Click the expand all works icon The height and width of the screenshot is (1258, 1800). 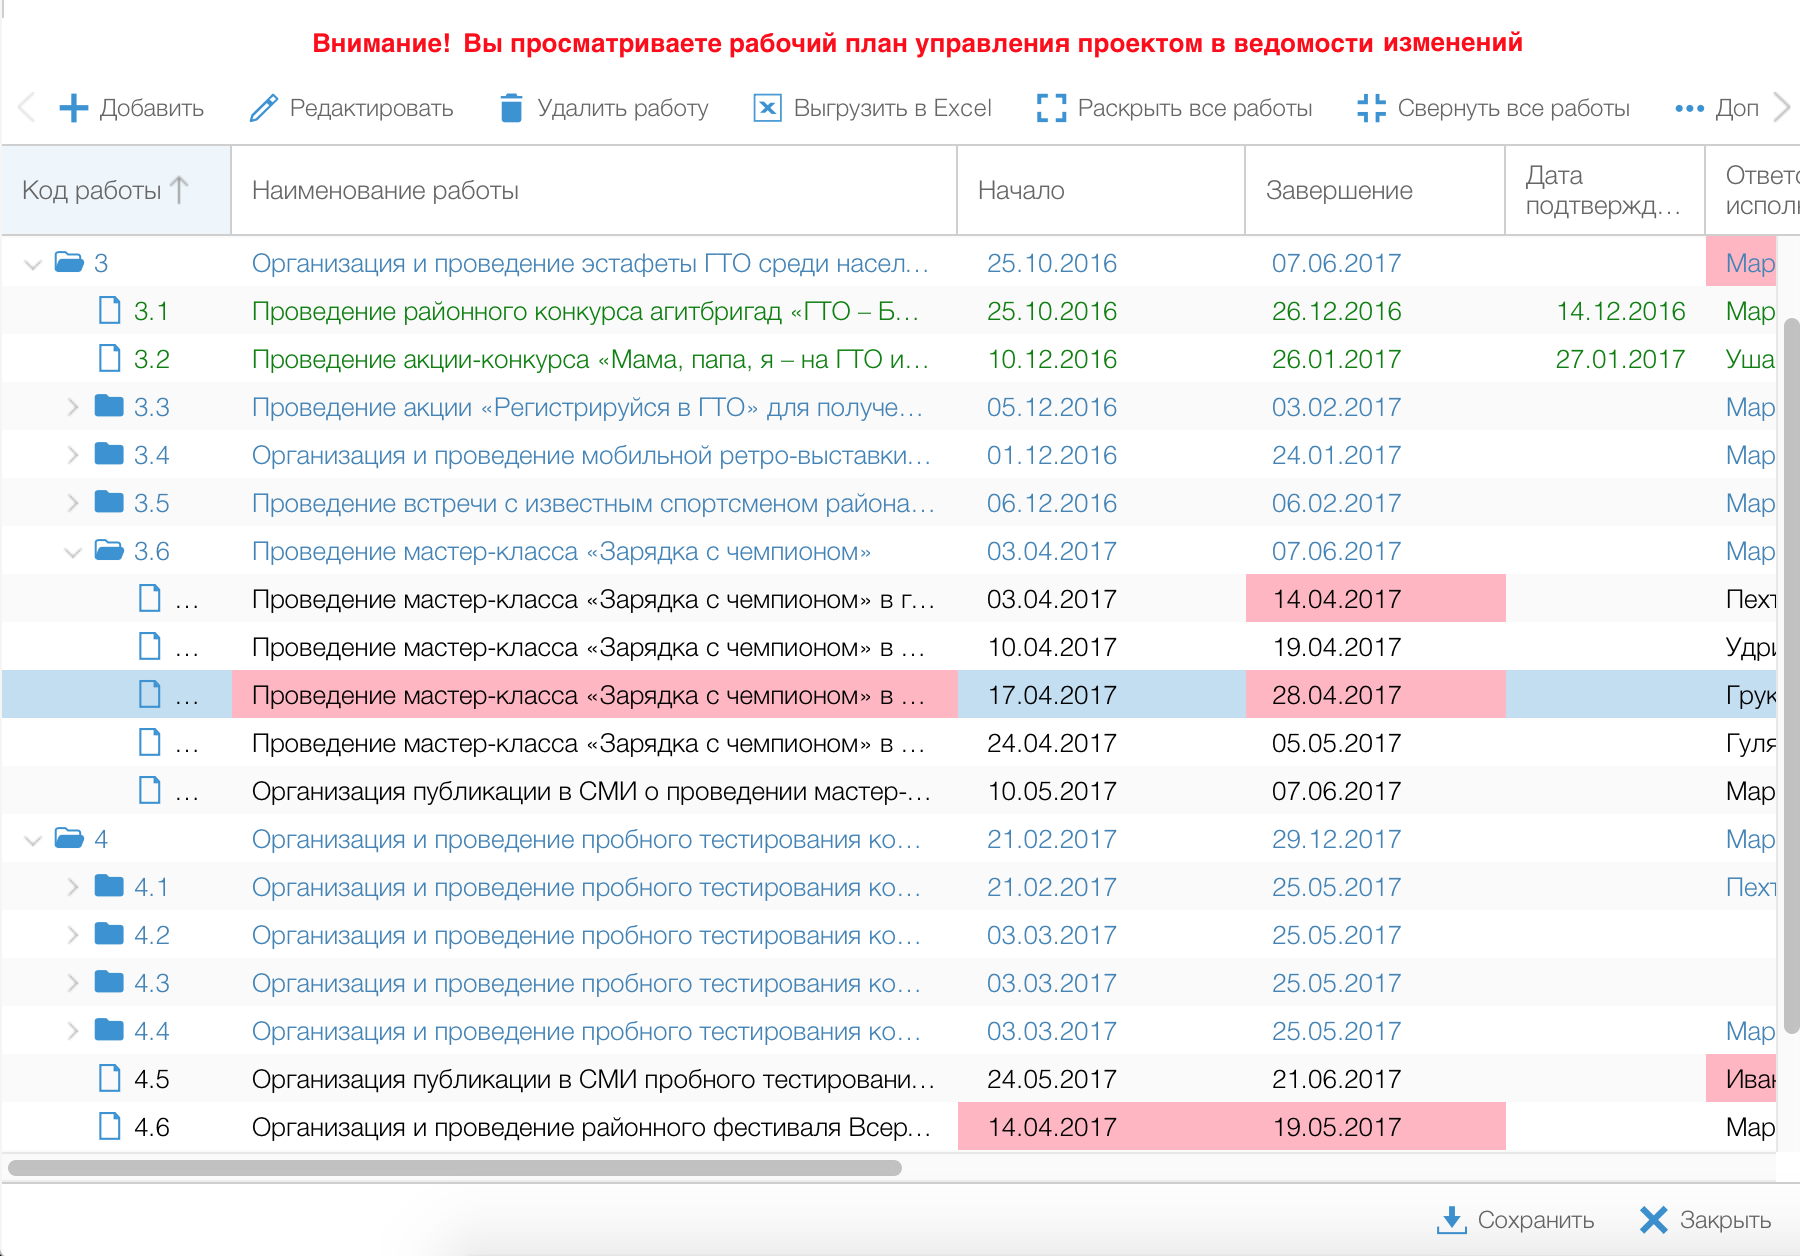point(1051,108)
